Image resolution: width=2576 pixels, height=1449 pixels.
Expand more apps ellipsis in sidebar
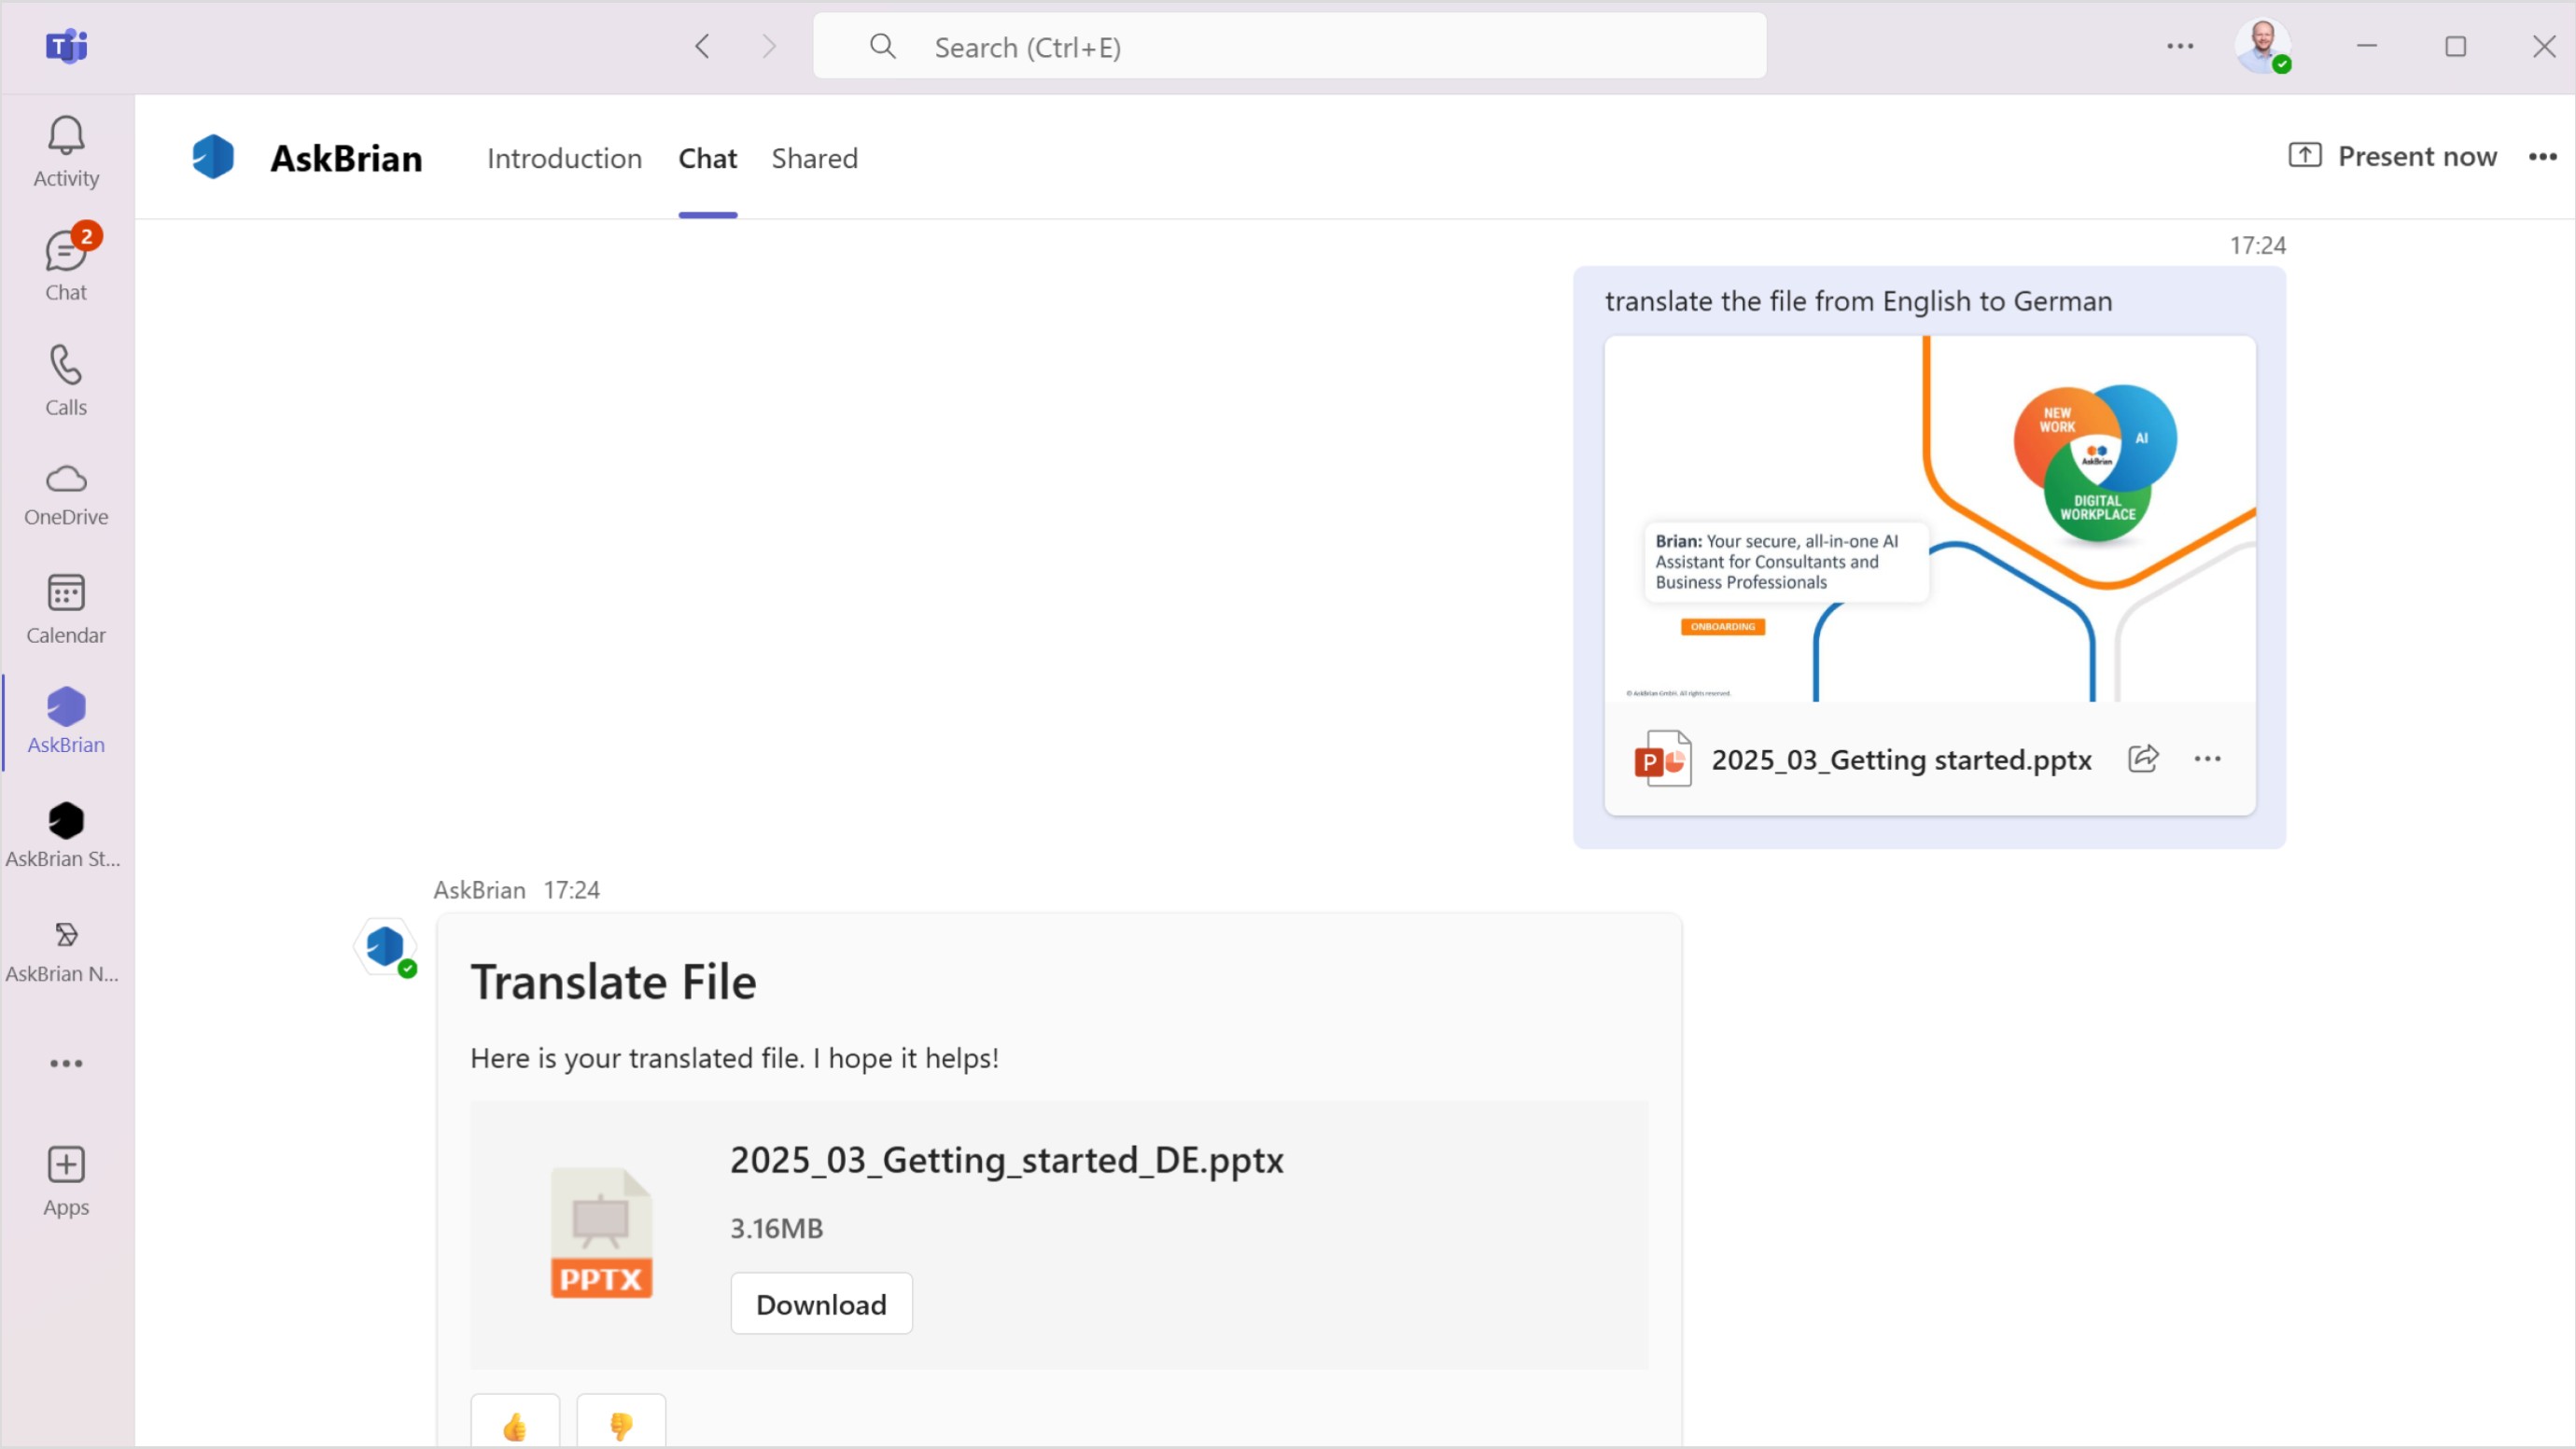66,1063
